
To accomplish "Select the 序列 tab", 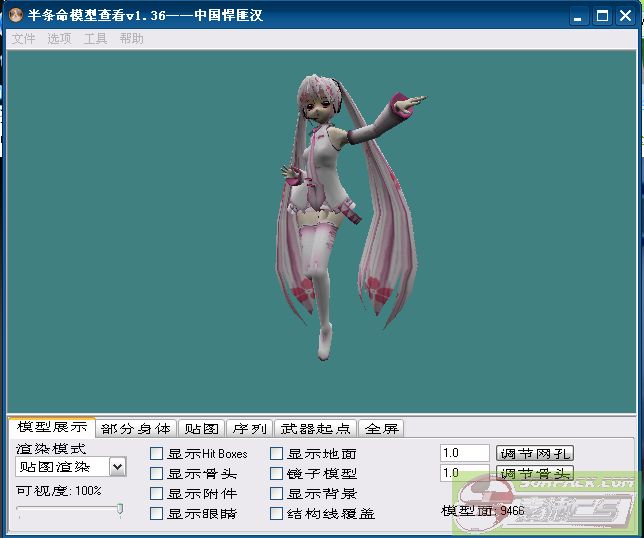I will pyautogui.click(x=249, y=428).
